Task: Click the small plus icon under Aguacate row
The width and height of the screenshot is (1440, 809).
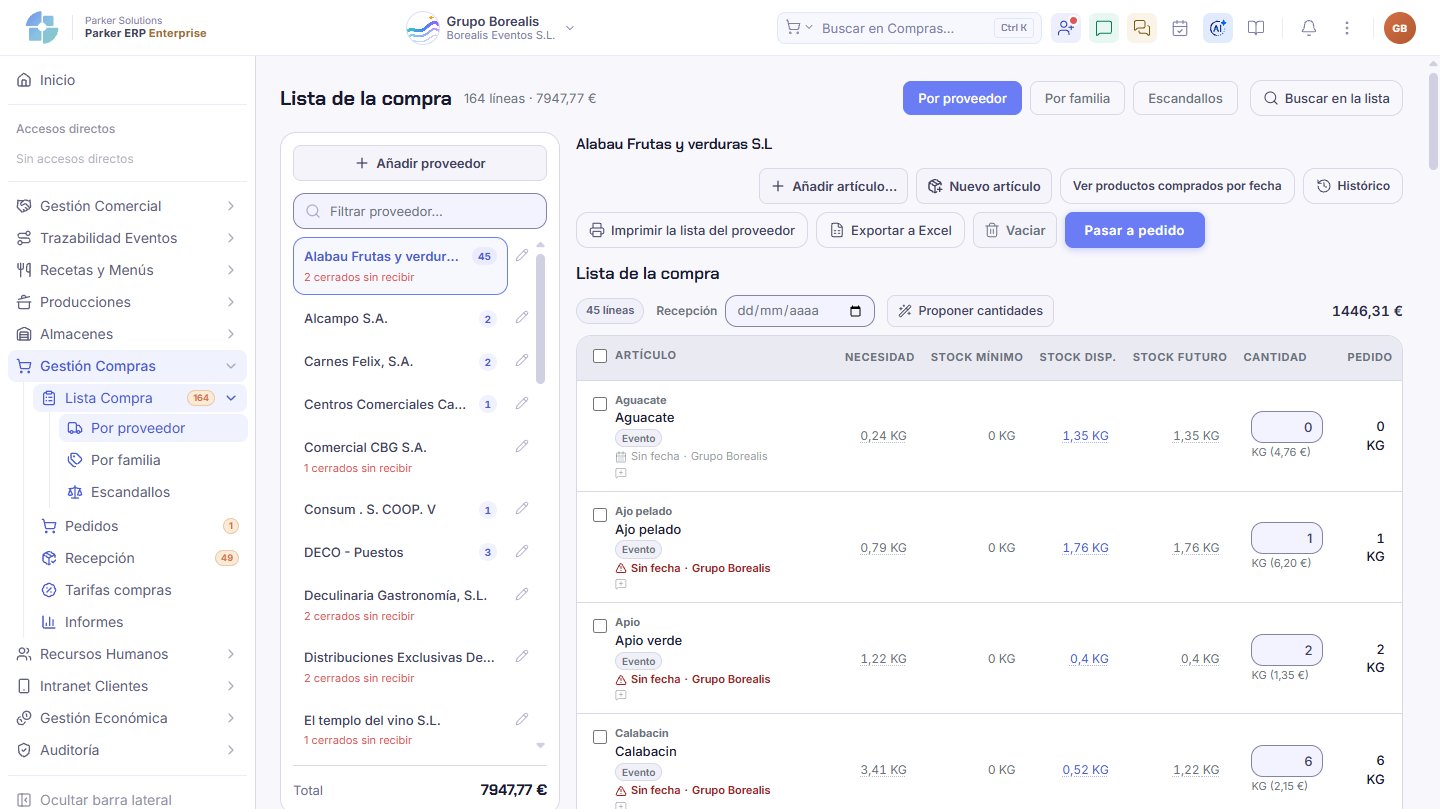Action: click(x=620, y=473)
